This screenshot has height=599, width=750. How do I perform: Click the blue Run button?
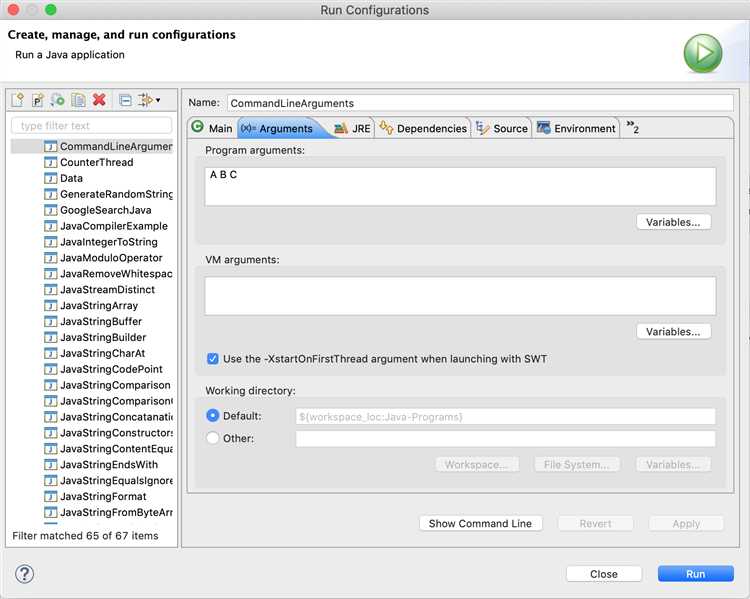[x=695, y=574]
